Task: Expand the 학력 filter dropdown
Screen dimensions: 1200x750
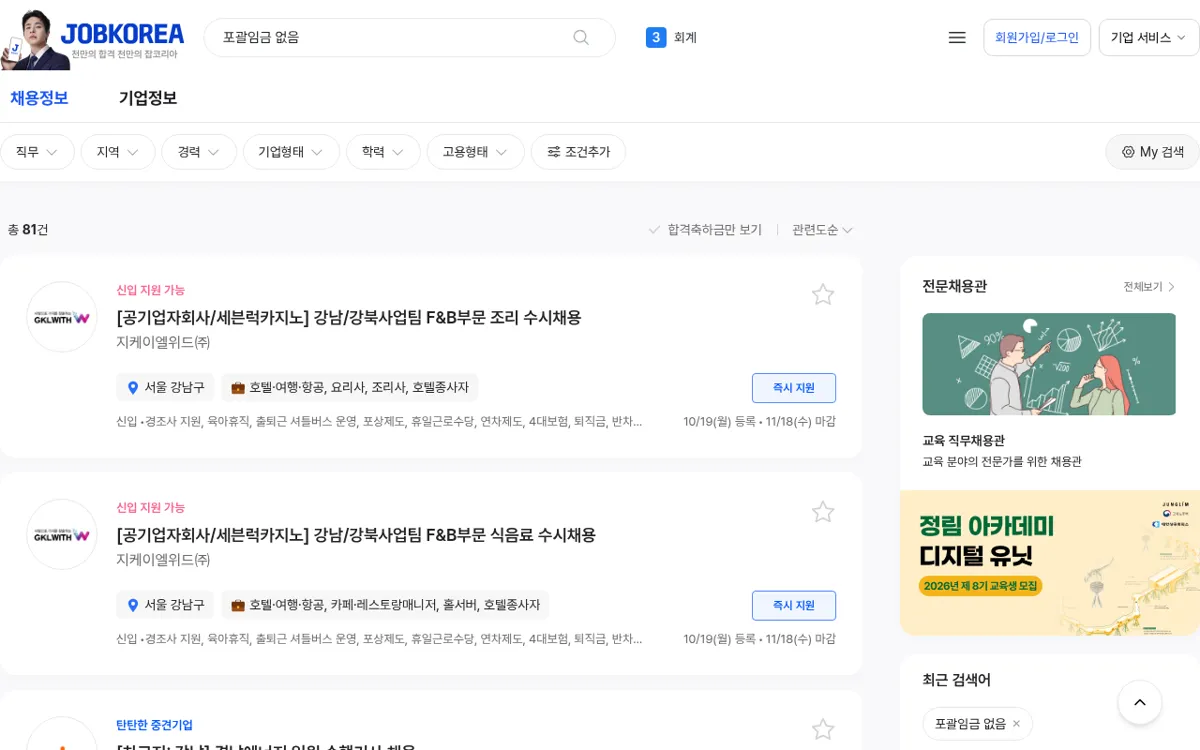Action: (x=383, y=152)
